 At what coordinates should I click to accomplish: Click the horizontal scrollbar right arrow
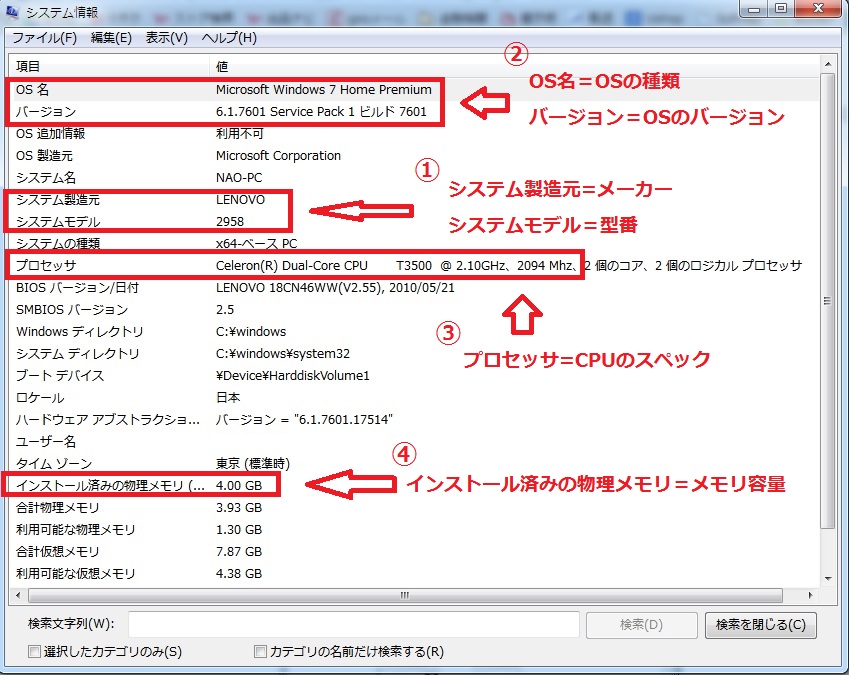(809, 596)
